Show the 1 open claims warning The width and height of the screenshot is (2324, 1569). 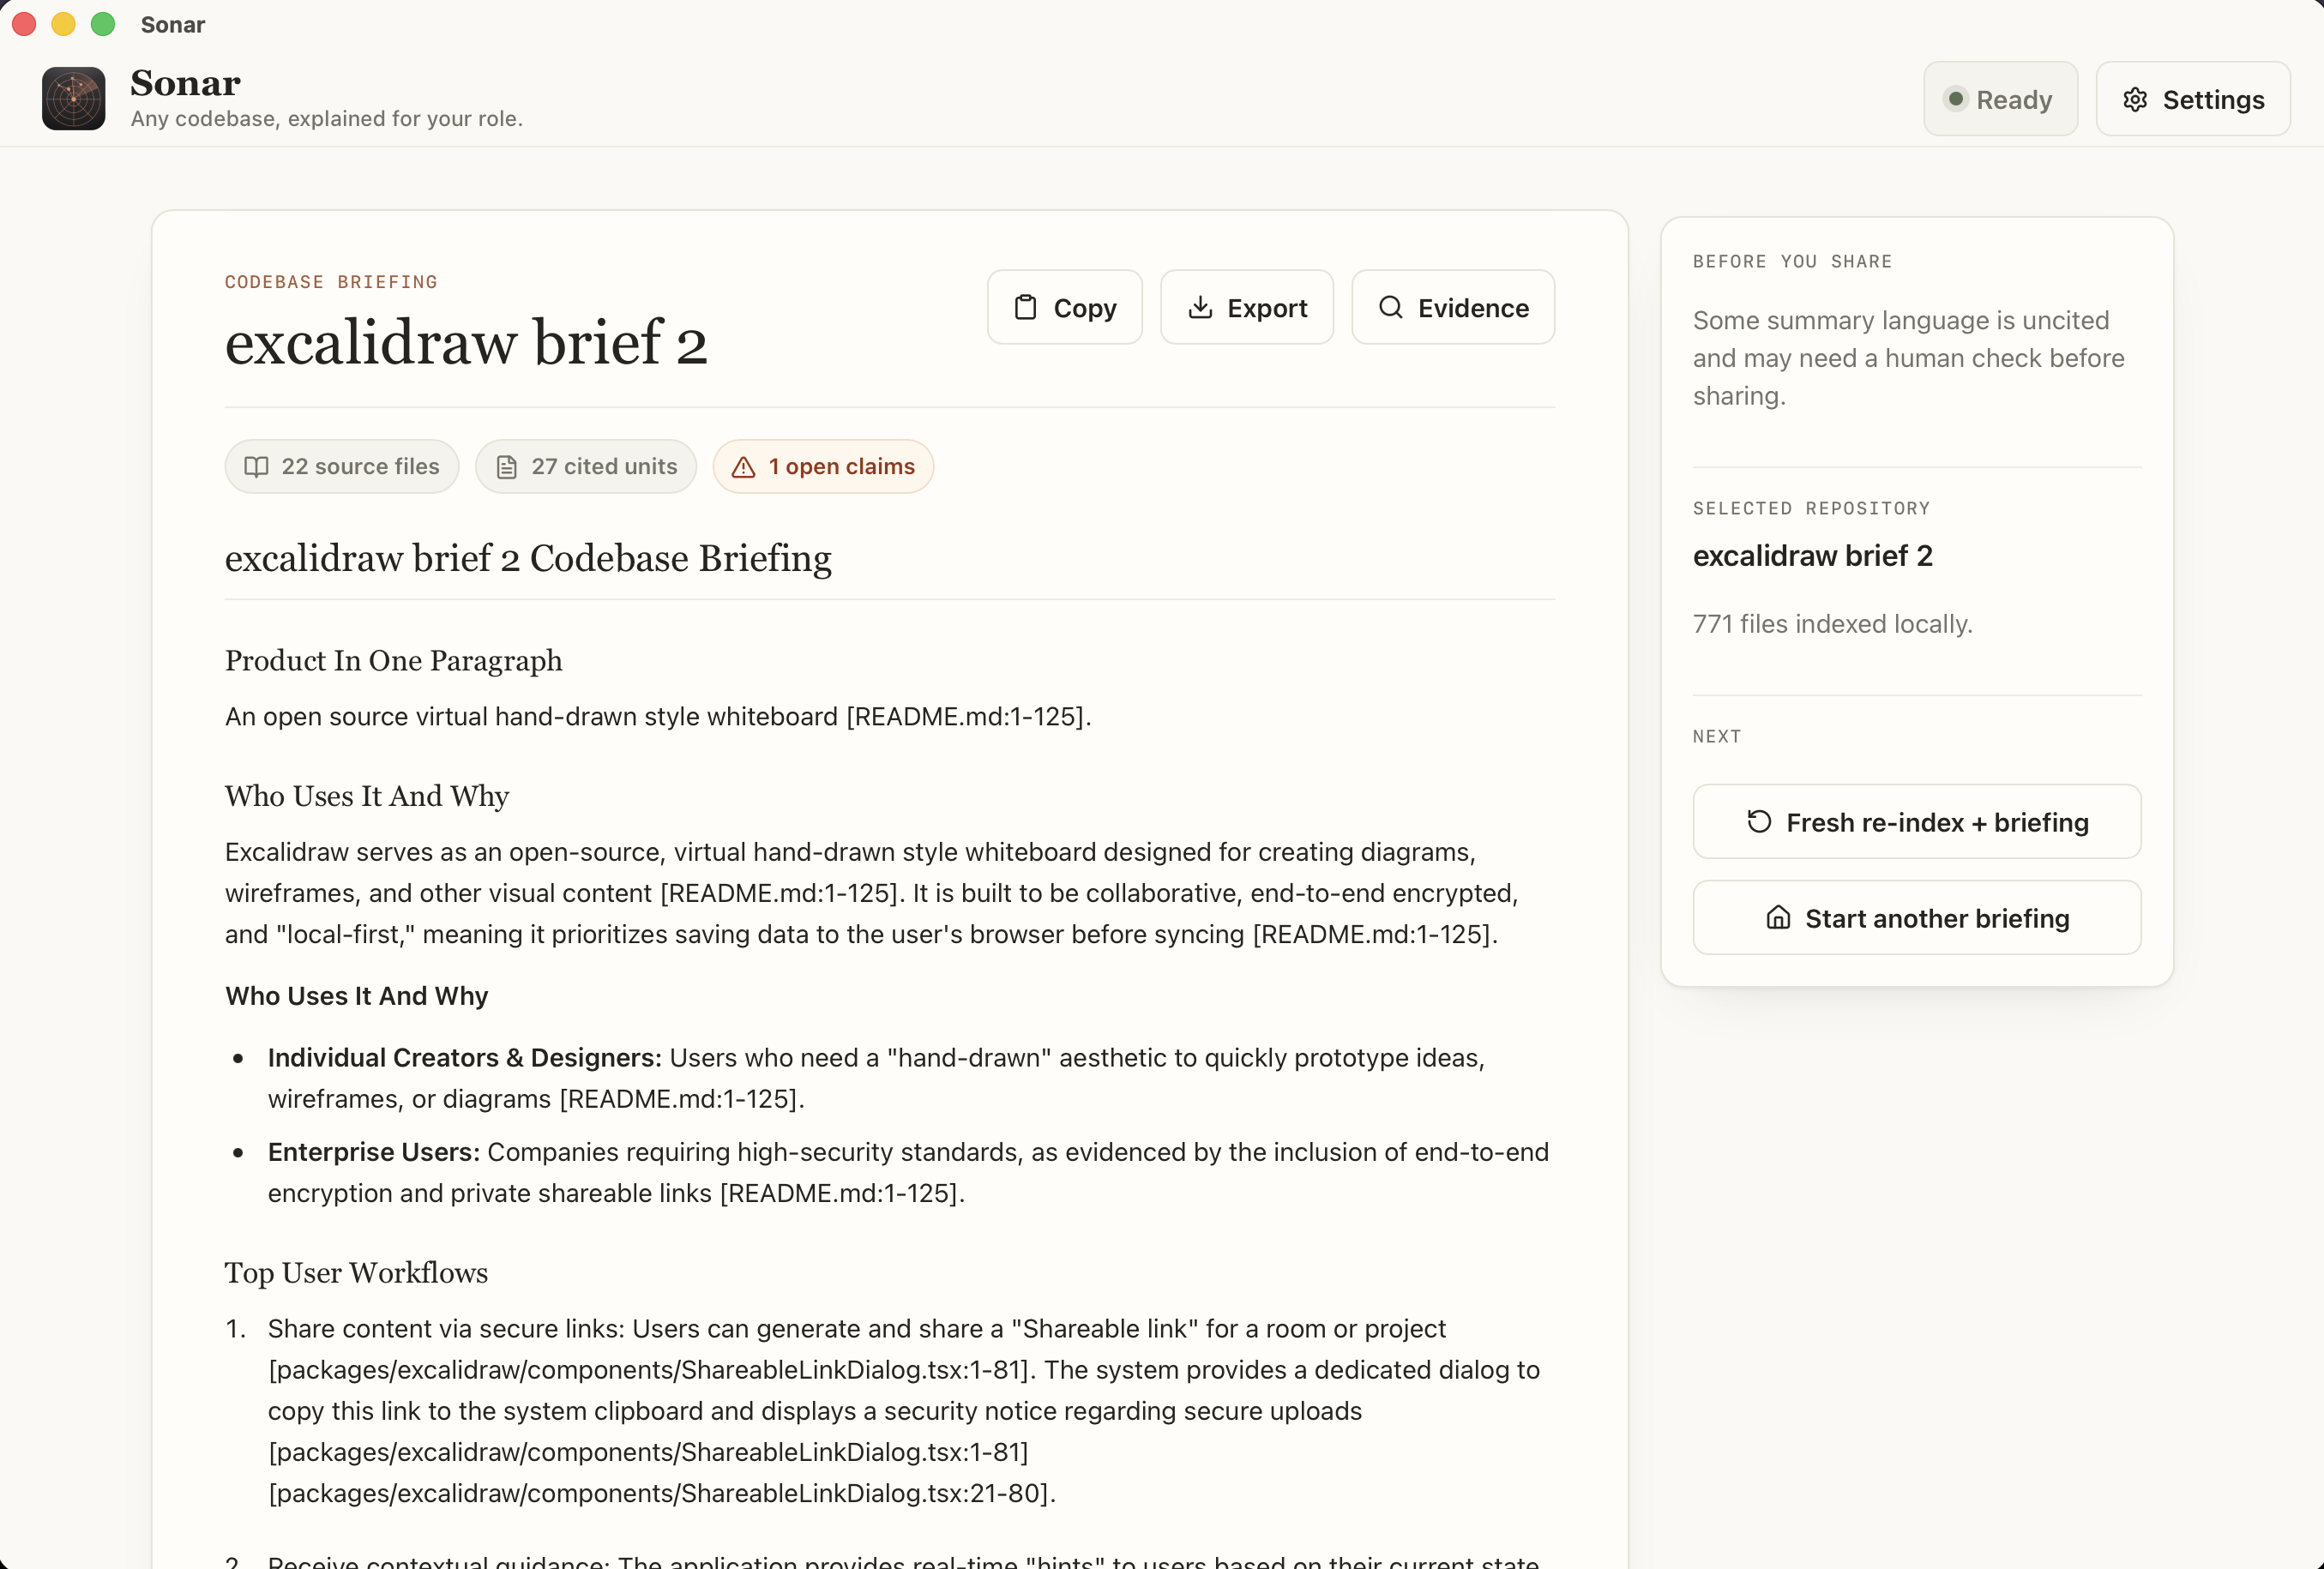(823, 467)
